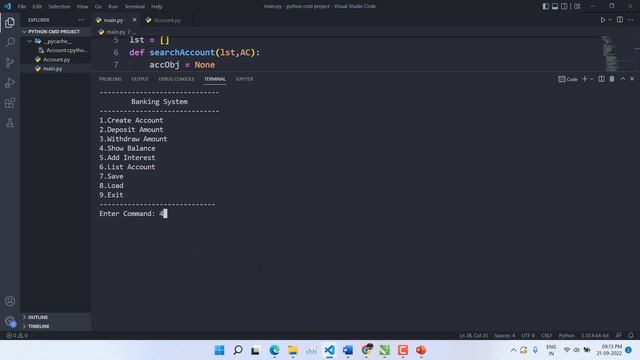640x360 pixels.
Task: Toggle the secondary side bar layout icon
Action: pyautogui.click(x=564, y=6)
